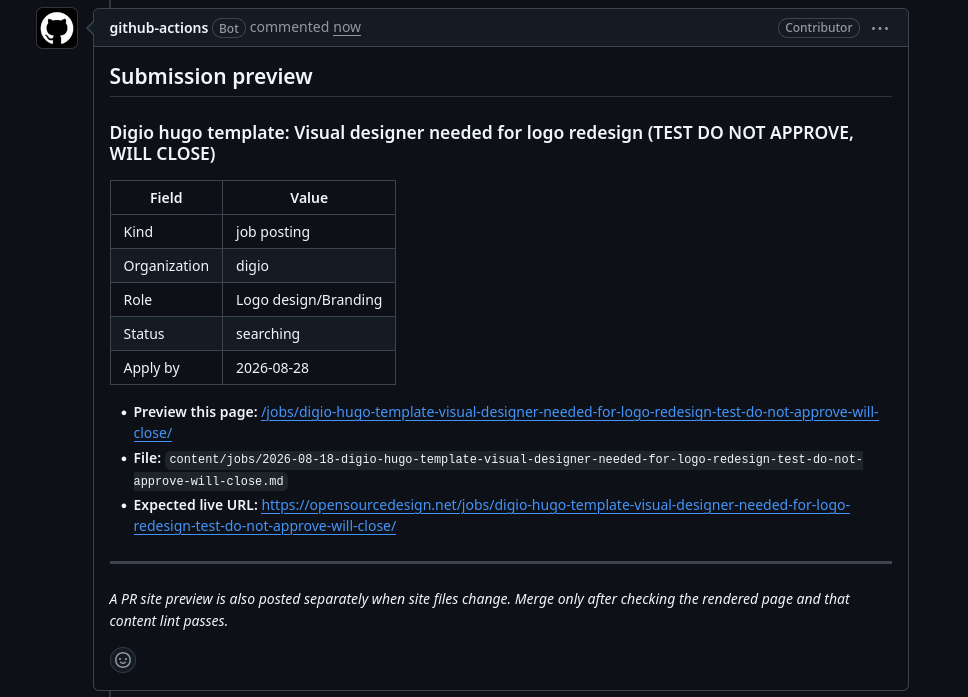
Task: Select the Digio hugo template job title heading
Action: (x=482, y=143)
